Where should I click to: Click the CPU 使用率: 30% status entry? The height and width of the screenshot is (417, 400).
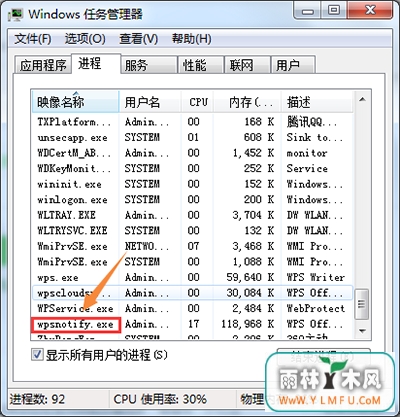pos(160,399)
